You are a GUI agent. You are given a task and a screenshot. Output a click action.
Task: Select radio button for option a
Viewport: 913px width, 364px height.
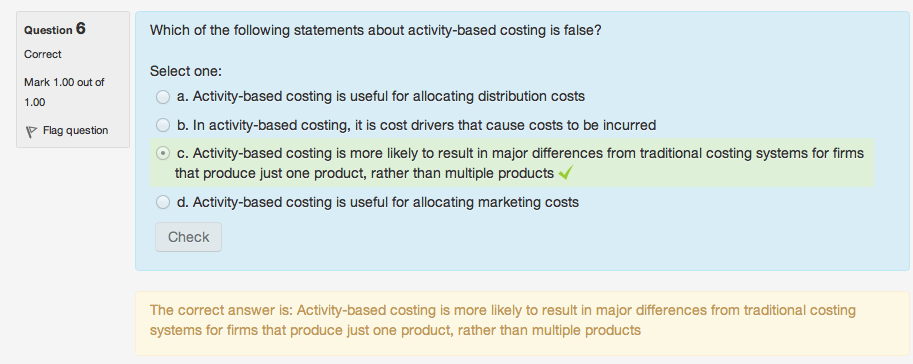163,97
